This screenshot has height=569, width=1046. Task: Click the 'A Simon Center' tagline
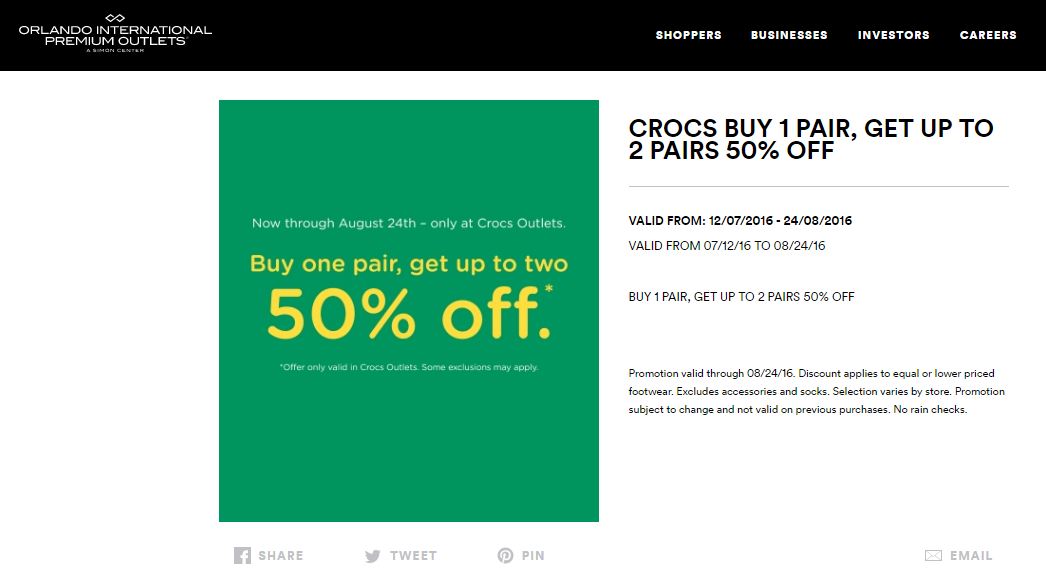click(x=115, y=50)
